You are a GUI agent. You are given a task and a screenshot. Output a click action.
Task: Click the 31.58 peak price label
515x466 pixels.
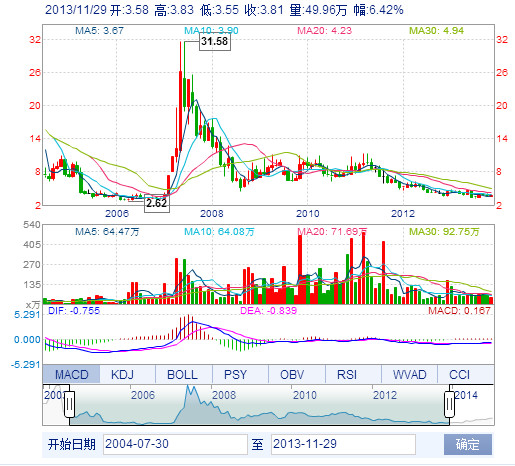click(215, 42)
